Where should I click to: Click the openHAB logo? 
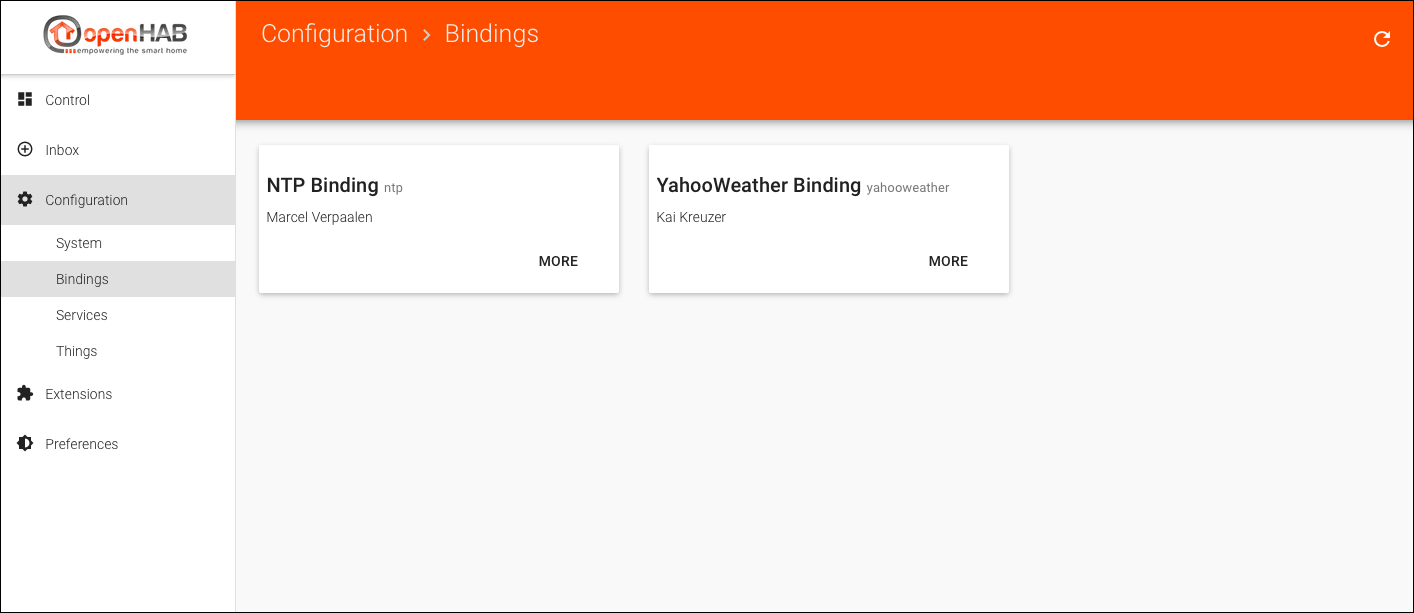pos(116,36)
